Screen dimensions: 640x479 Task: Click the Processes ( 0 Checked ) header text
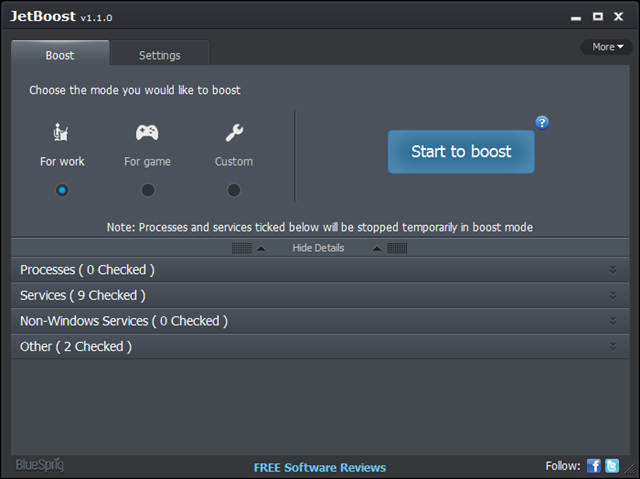point(87,270)
